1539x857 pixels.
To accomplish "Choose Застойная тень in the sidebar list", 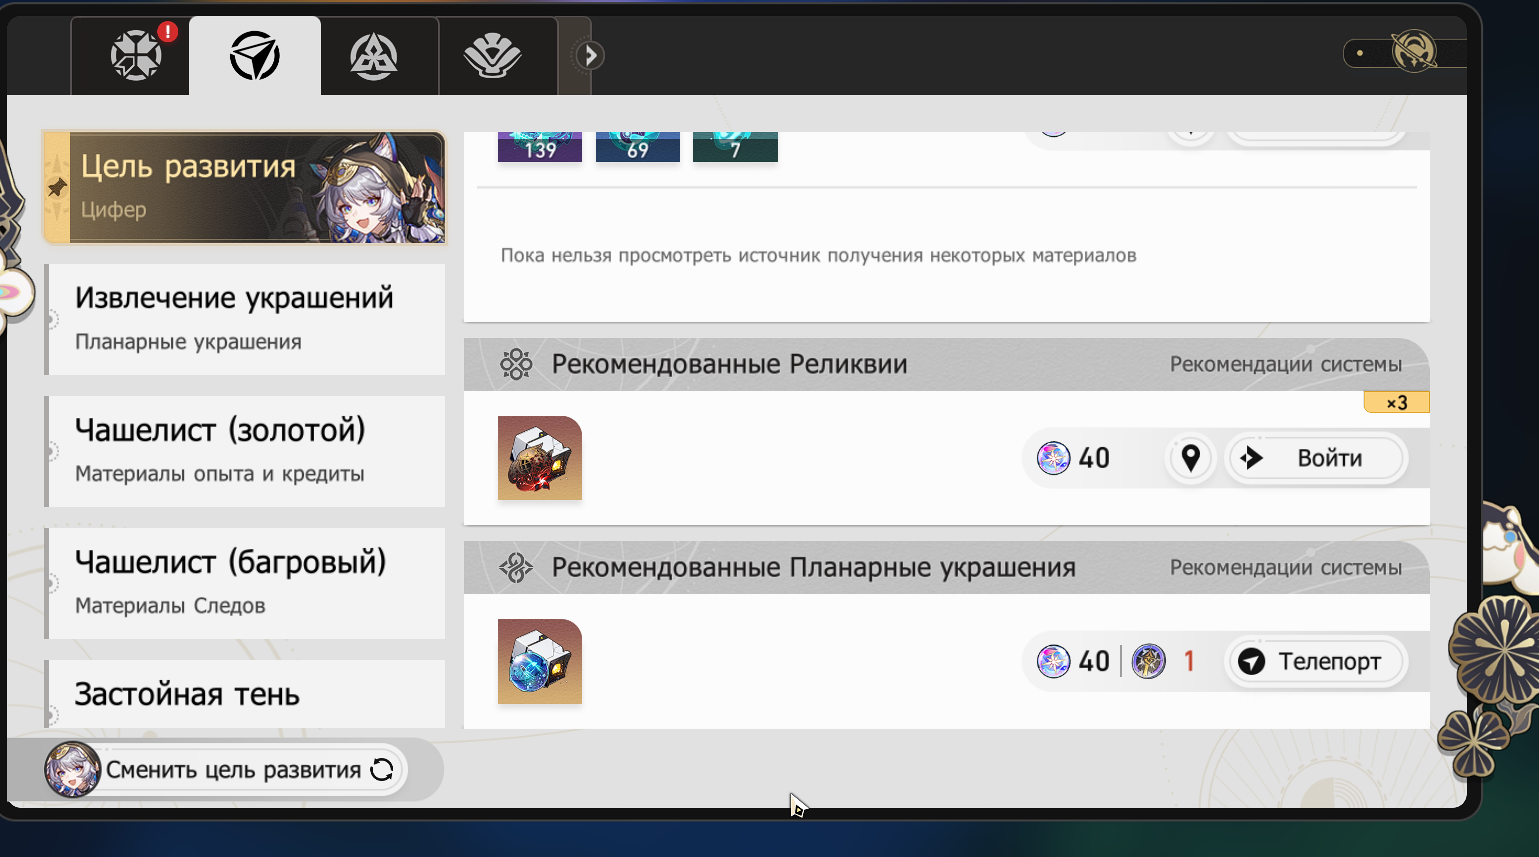I will click(245, 694).
